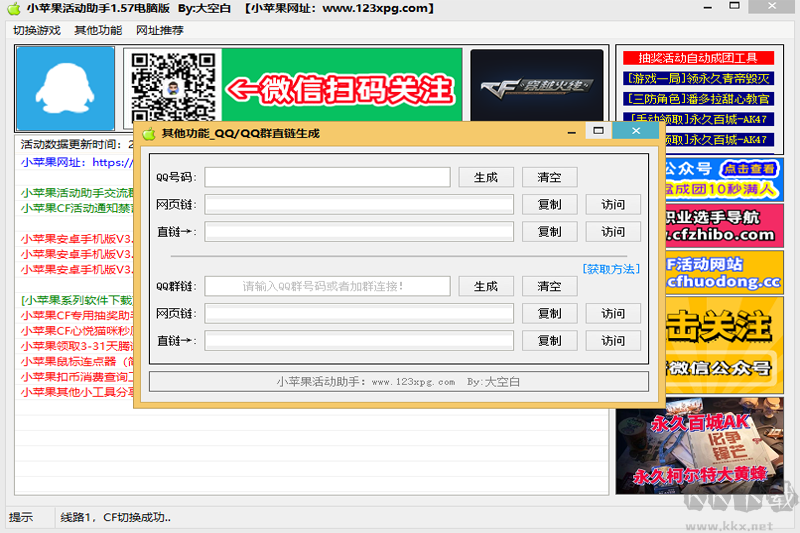The height and width of the screenshot is (533, 800).
Task: Click 小苹果领取3-31天腾 list row
Action: coord(77,346)
